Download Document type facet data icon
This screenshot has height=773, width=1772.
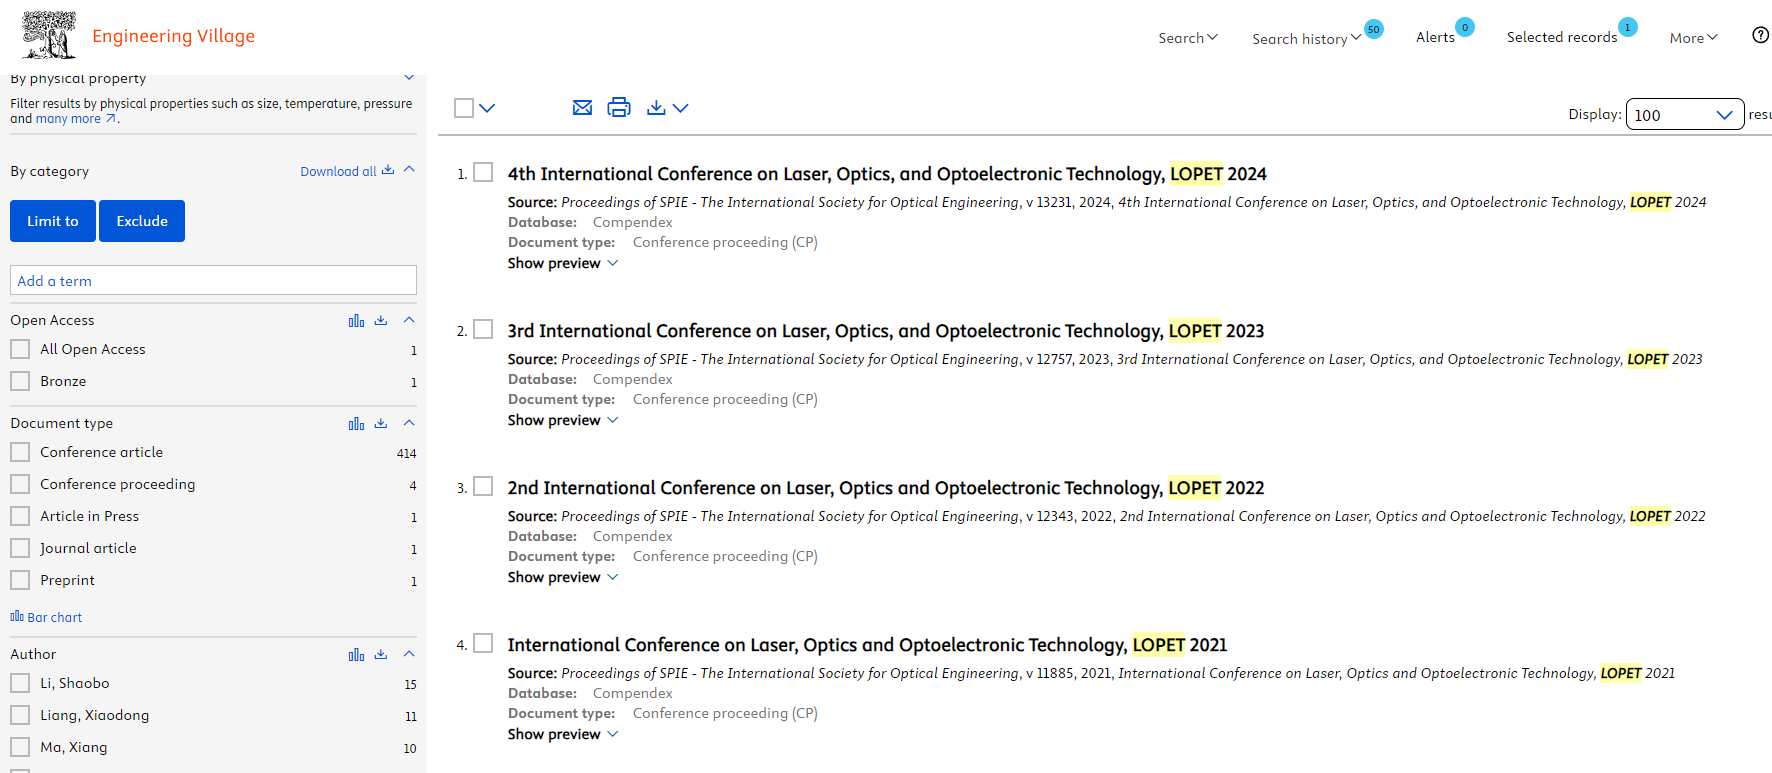click(x=381, y=423)
